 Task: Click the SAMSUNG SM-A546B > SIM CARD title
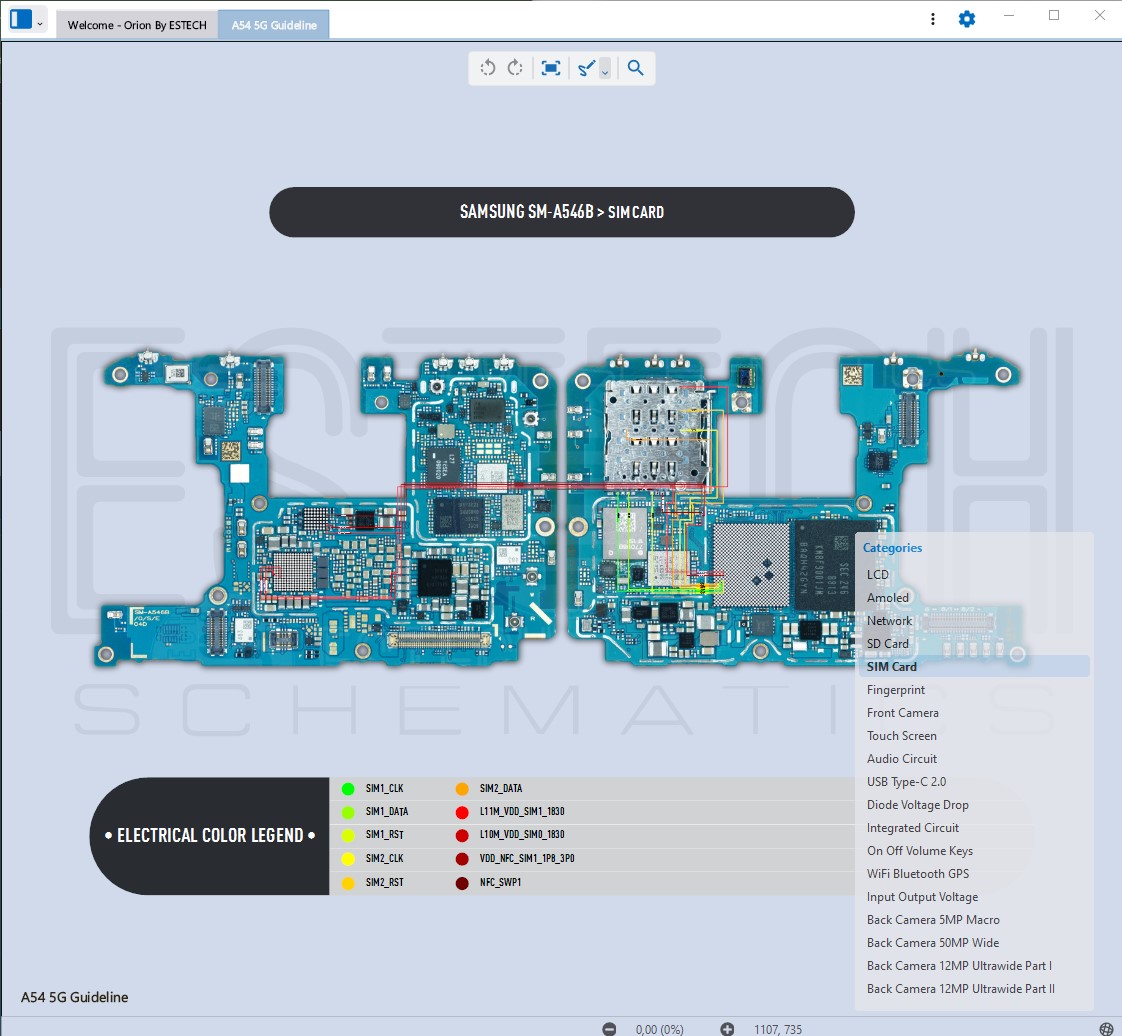pos(562,212)
